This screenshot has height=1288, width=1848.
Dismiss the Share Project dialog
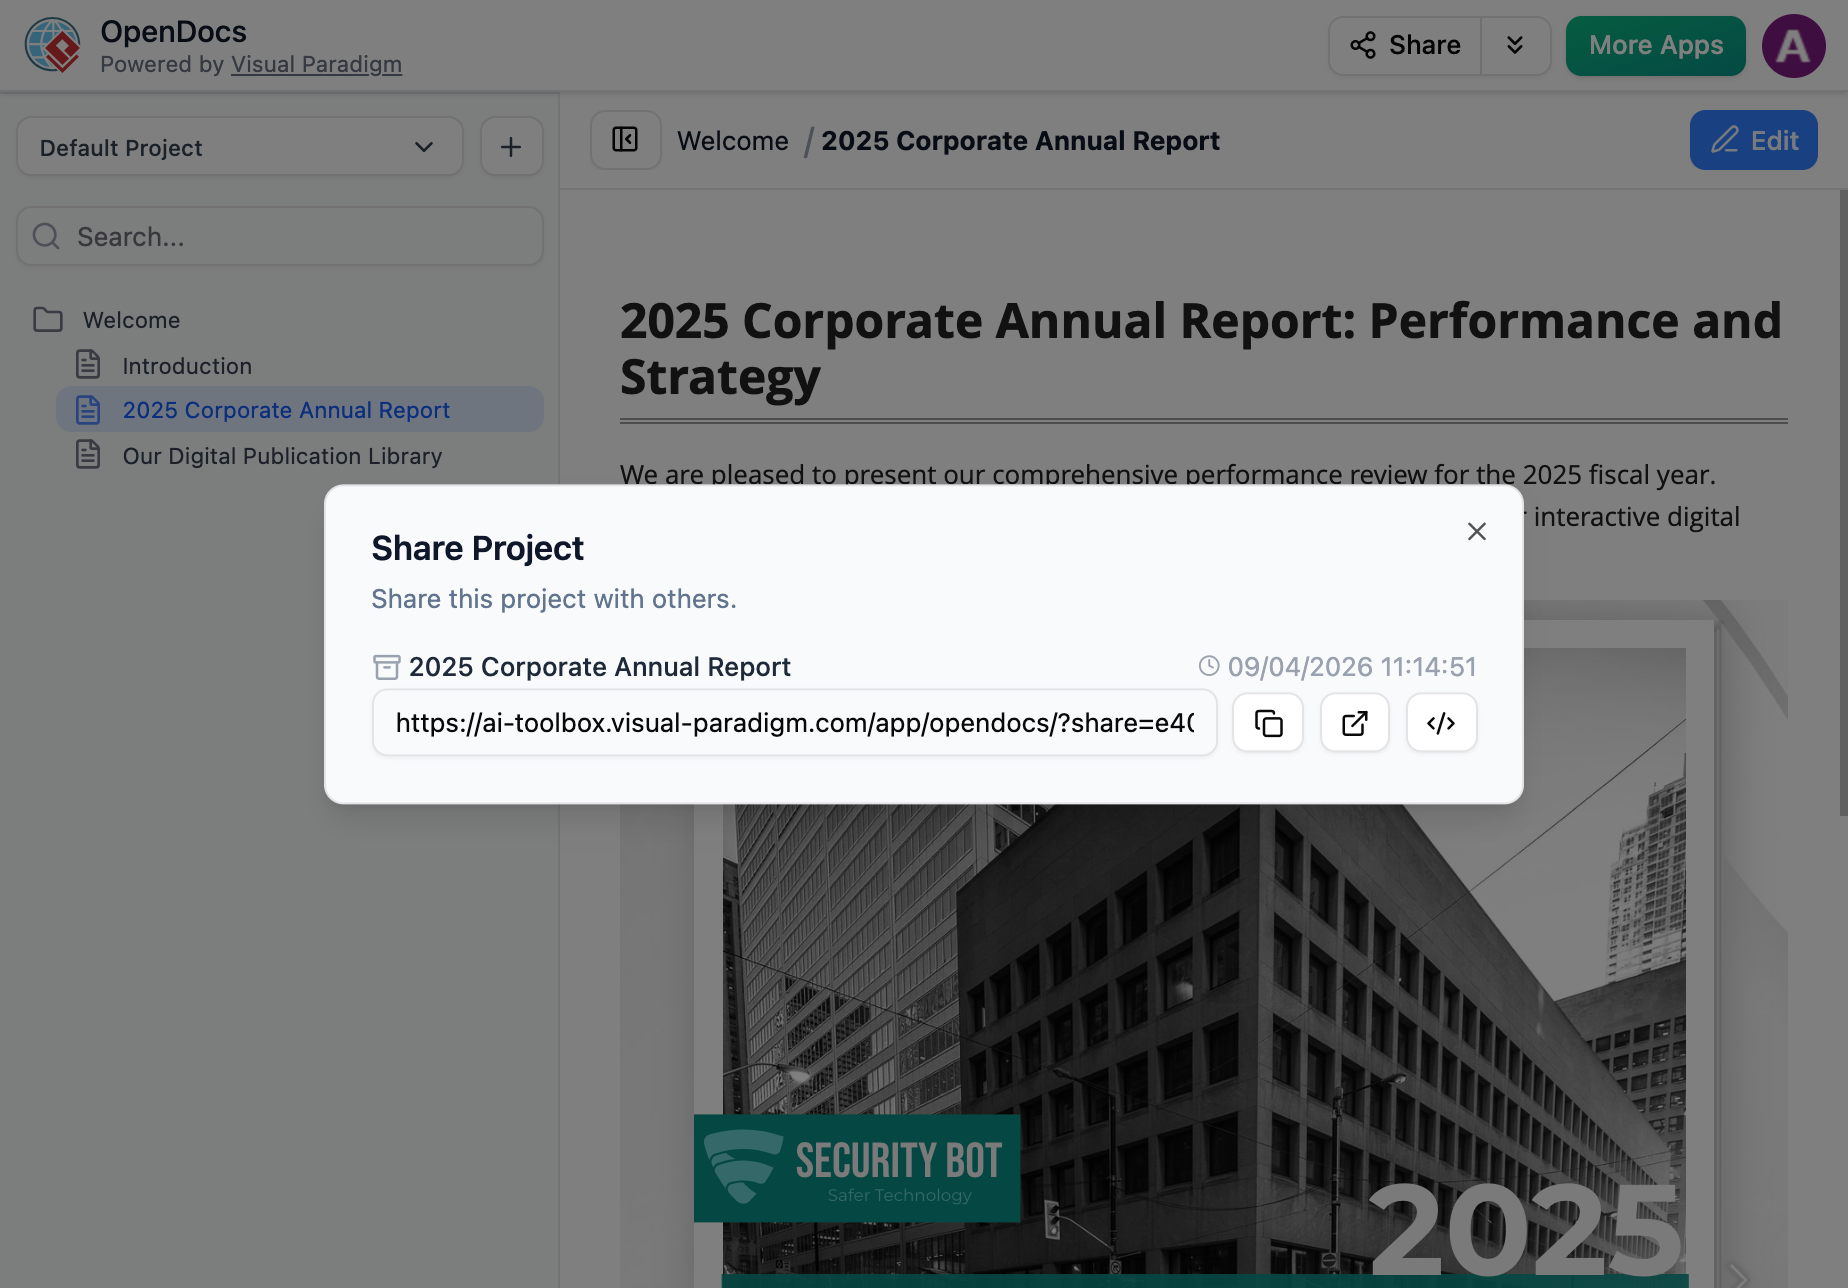pyautogui.click(x=1476, y=531)
